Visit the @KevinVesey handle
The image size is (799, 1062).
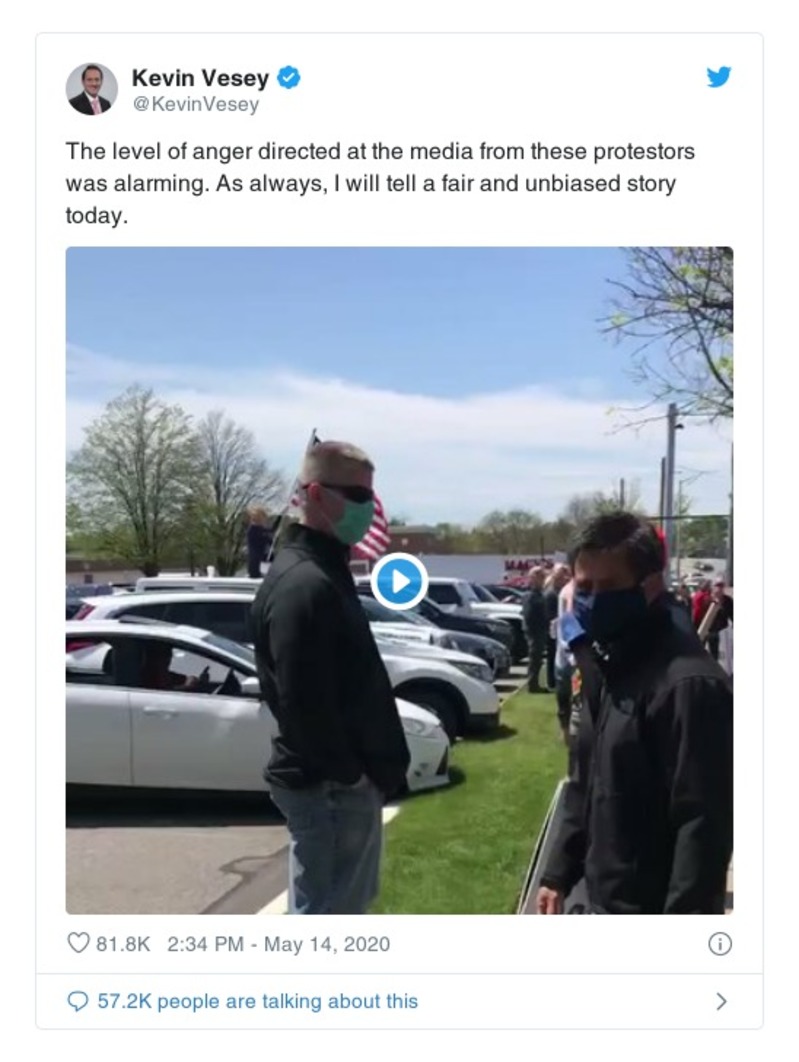(196, 104)
